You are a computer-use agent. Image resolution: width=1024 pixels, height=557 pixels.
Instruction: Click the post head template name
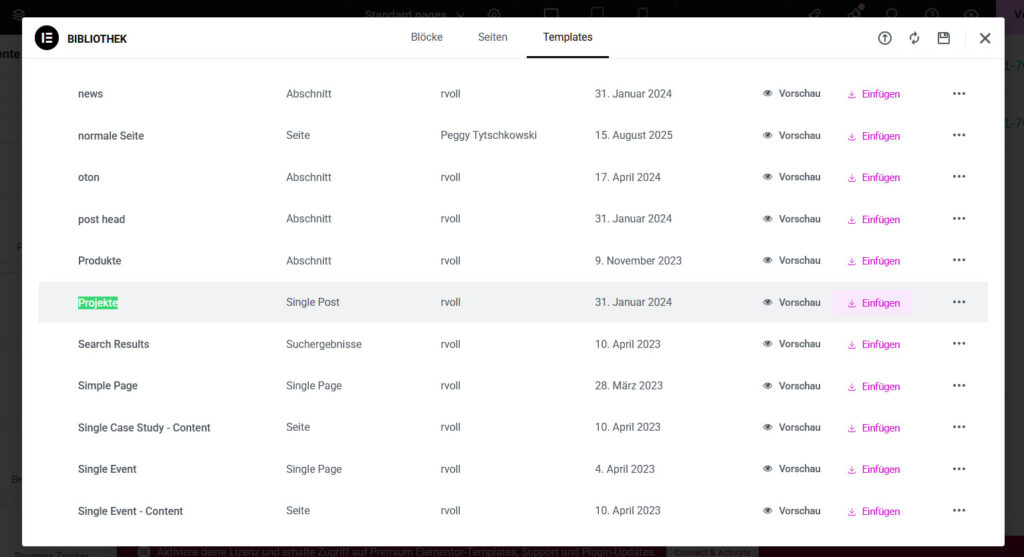point(101,219)
